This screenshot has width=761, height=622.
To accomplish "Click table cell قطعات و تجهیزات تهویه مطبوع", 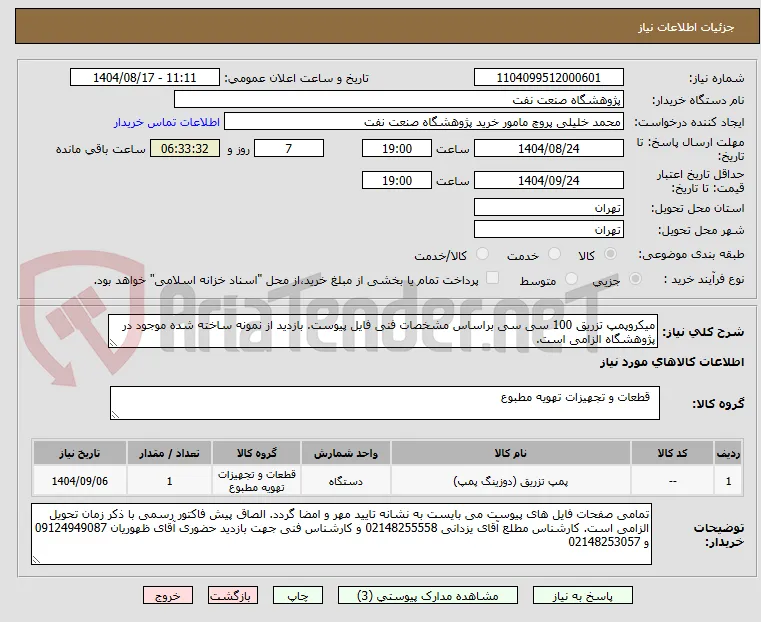I will [x=256, y=481].
